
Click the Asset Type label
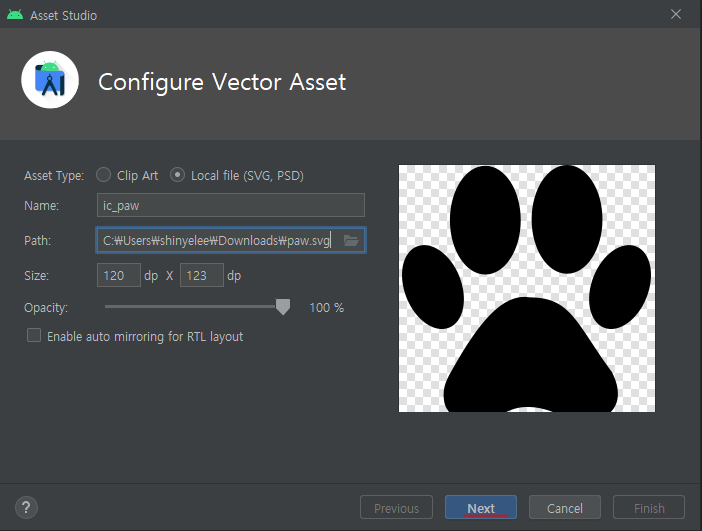click(54, 176)
